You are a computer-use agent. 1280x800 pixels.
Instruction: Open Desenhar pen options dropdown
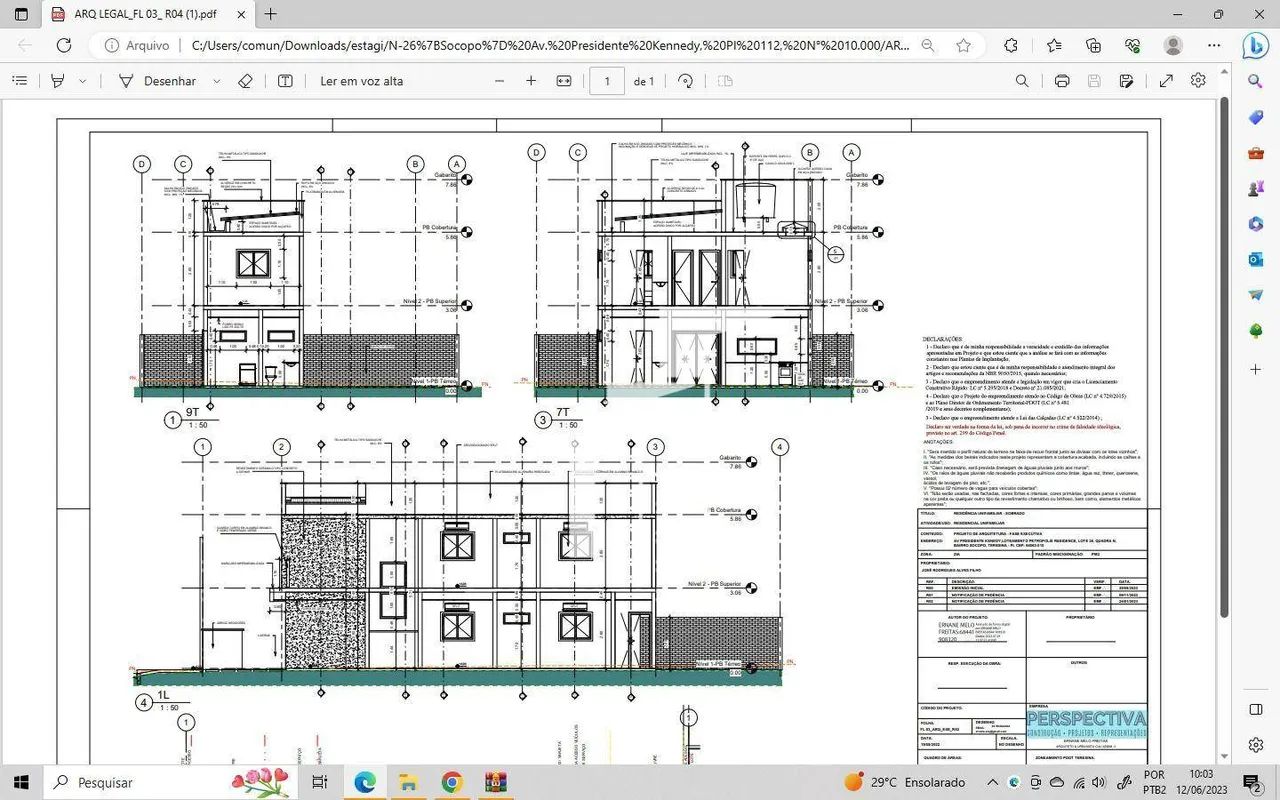(216, 81)
